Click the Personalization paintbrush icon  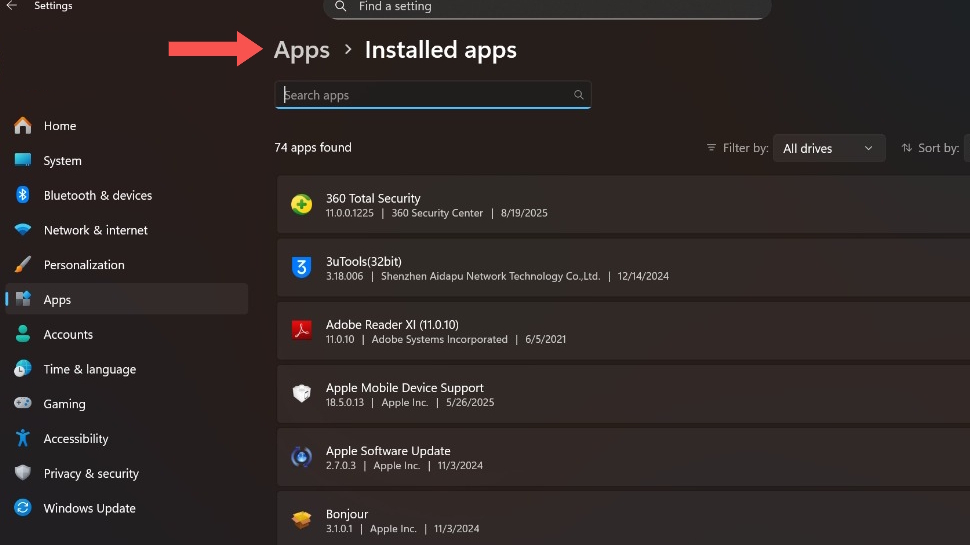pyautogui.click(x=23, y=264)
